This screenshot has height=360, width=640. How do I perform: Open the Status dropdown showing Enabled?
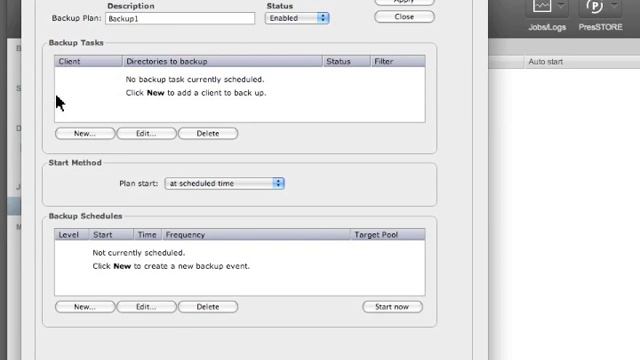click(x=297, y=18)
